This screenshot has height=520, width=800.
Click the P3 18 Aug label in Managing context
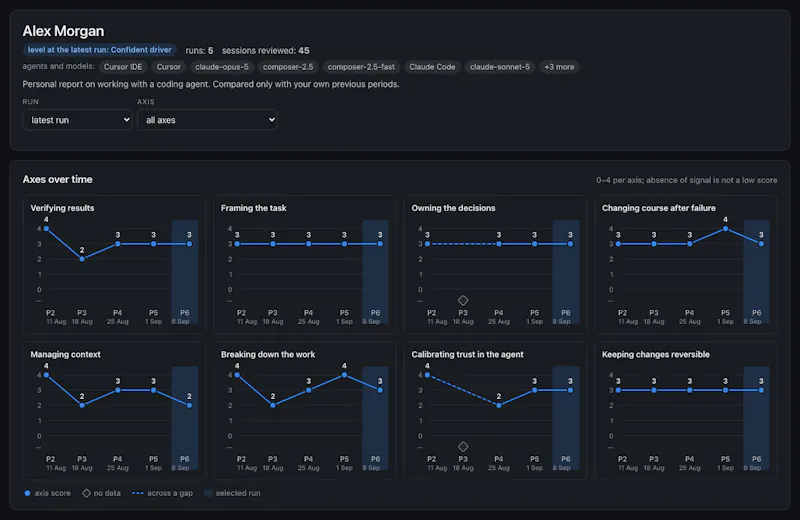click(82, 463)
